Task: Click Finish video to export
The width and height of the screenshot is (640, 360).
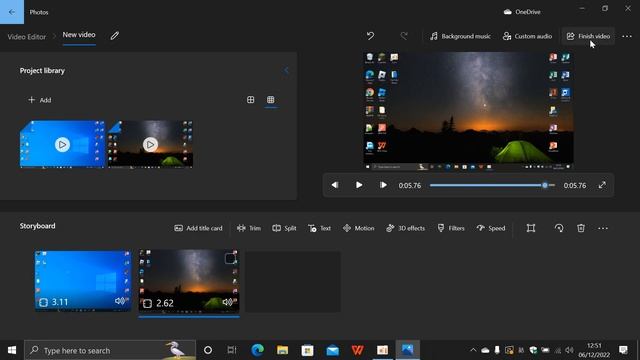Action: click(x=588, y=36)
